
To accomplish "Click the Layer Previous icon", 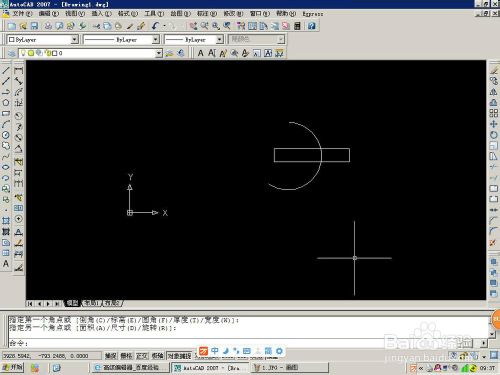I will (x=181, y=53).
